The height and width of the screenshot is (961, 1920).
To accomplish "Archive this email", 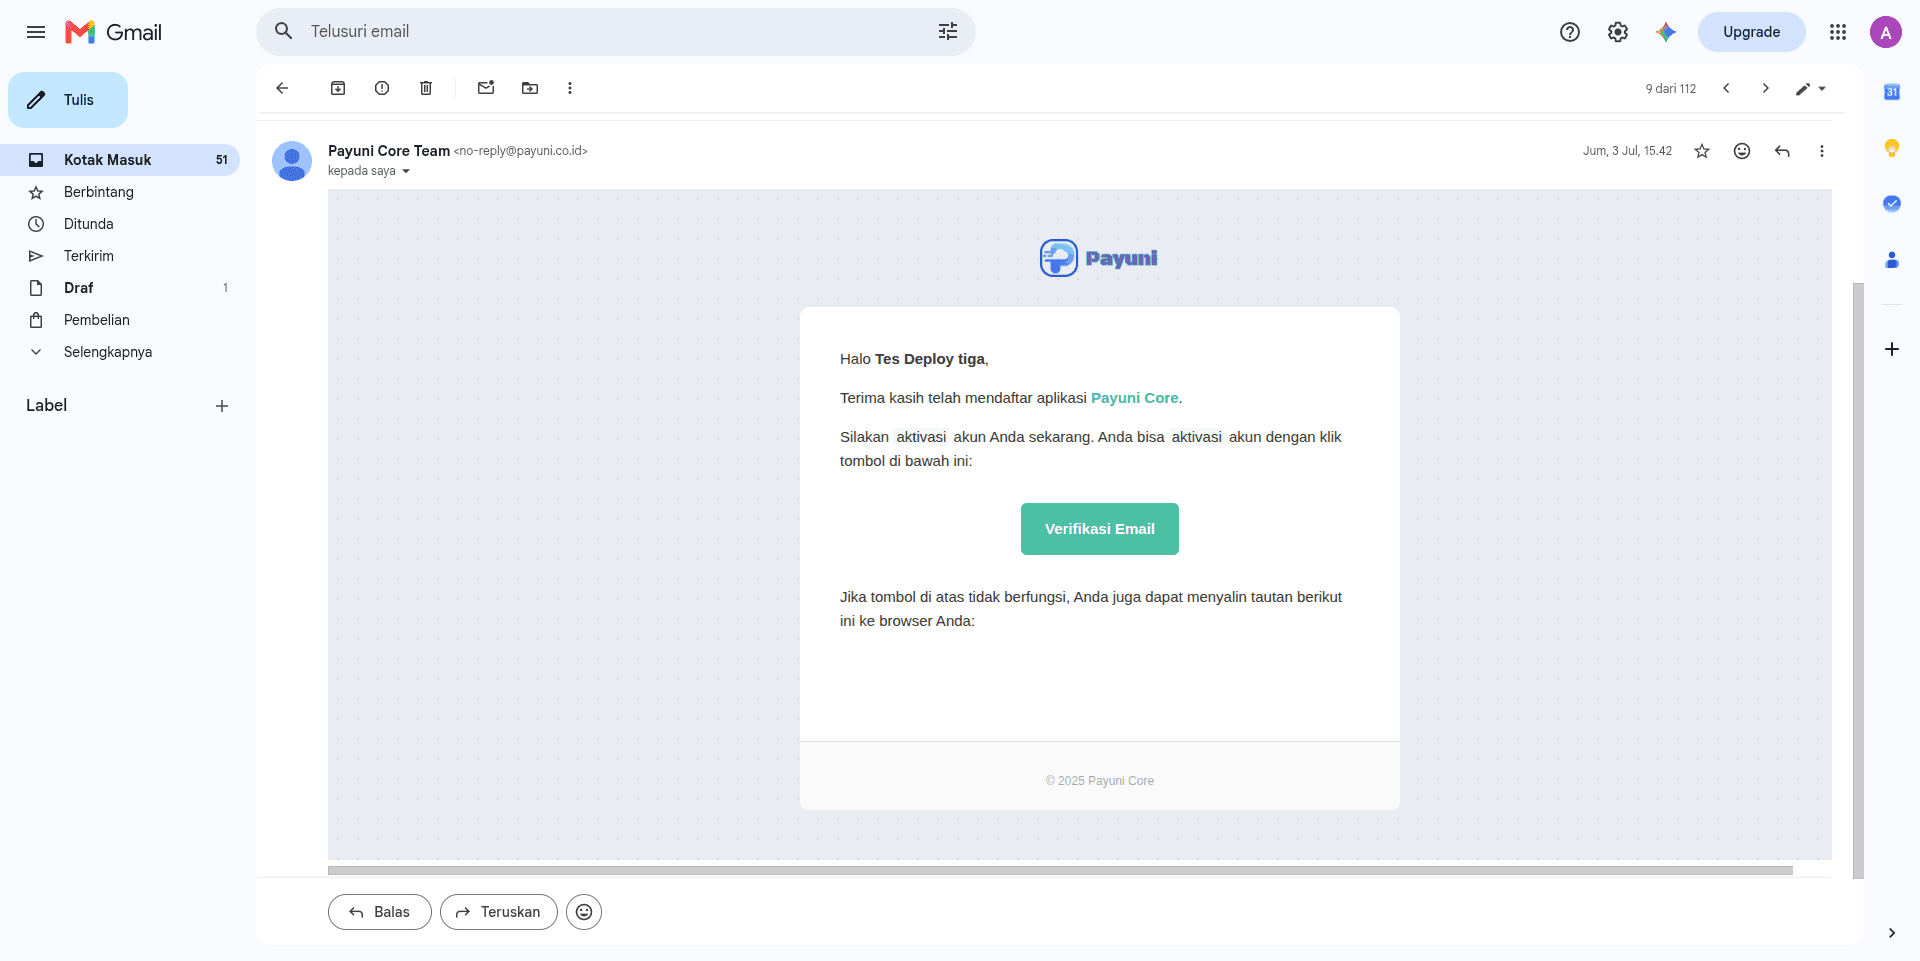I will pyautogui.click(x=338, y=88).
